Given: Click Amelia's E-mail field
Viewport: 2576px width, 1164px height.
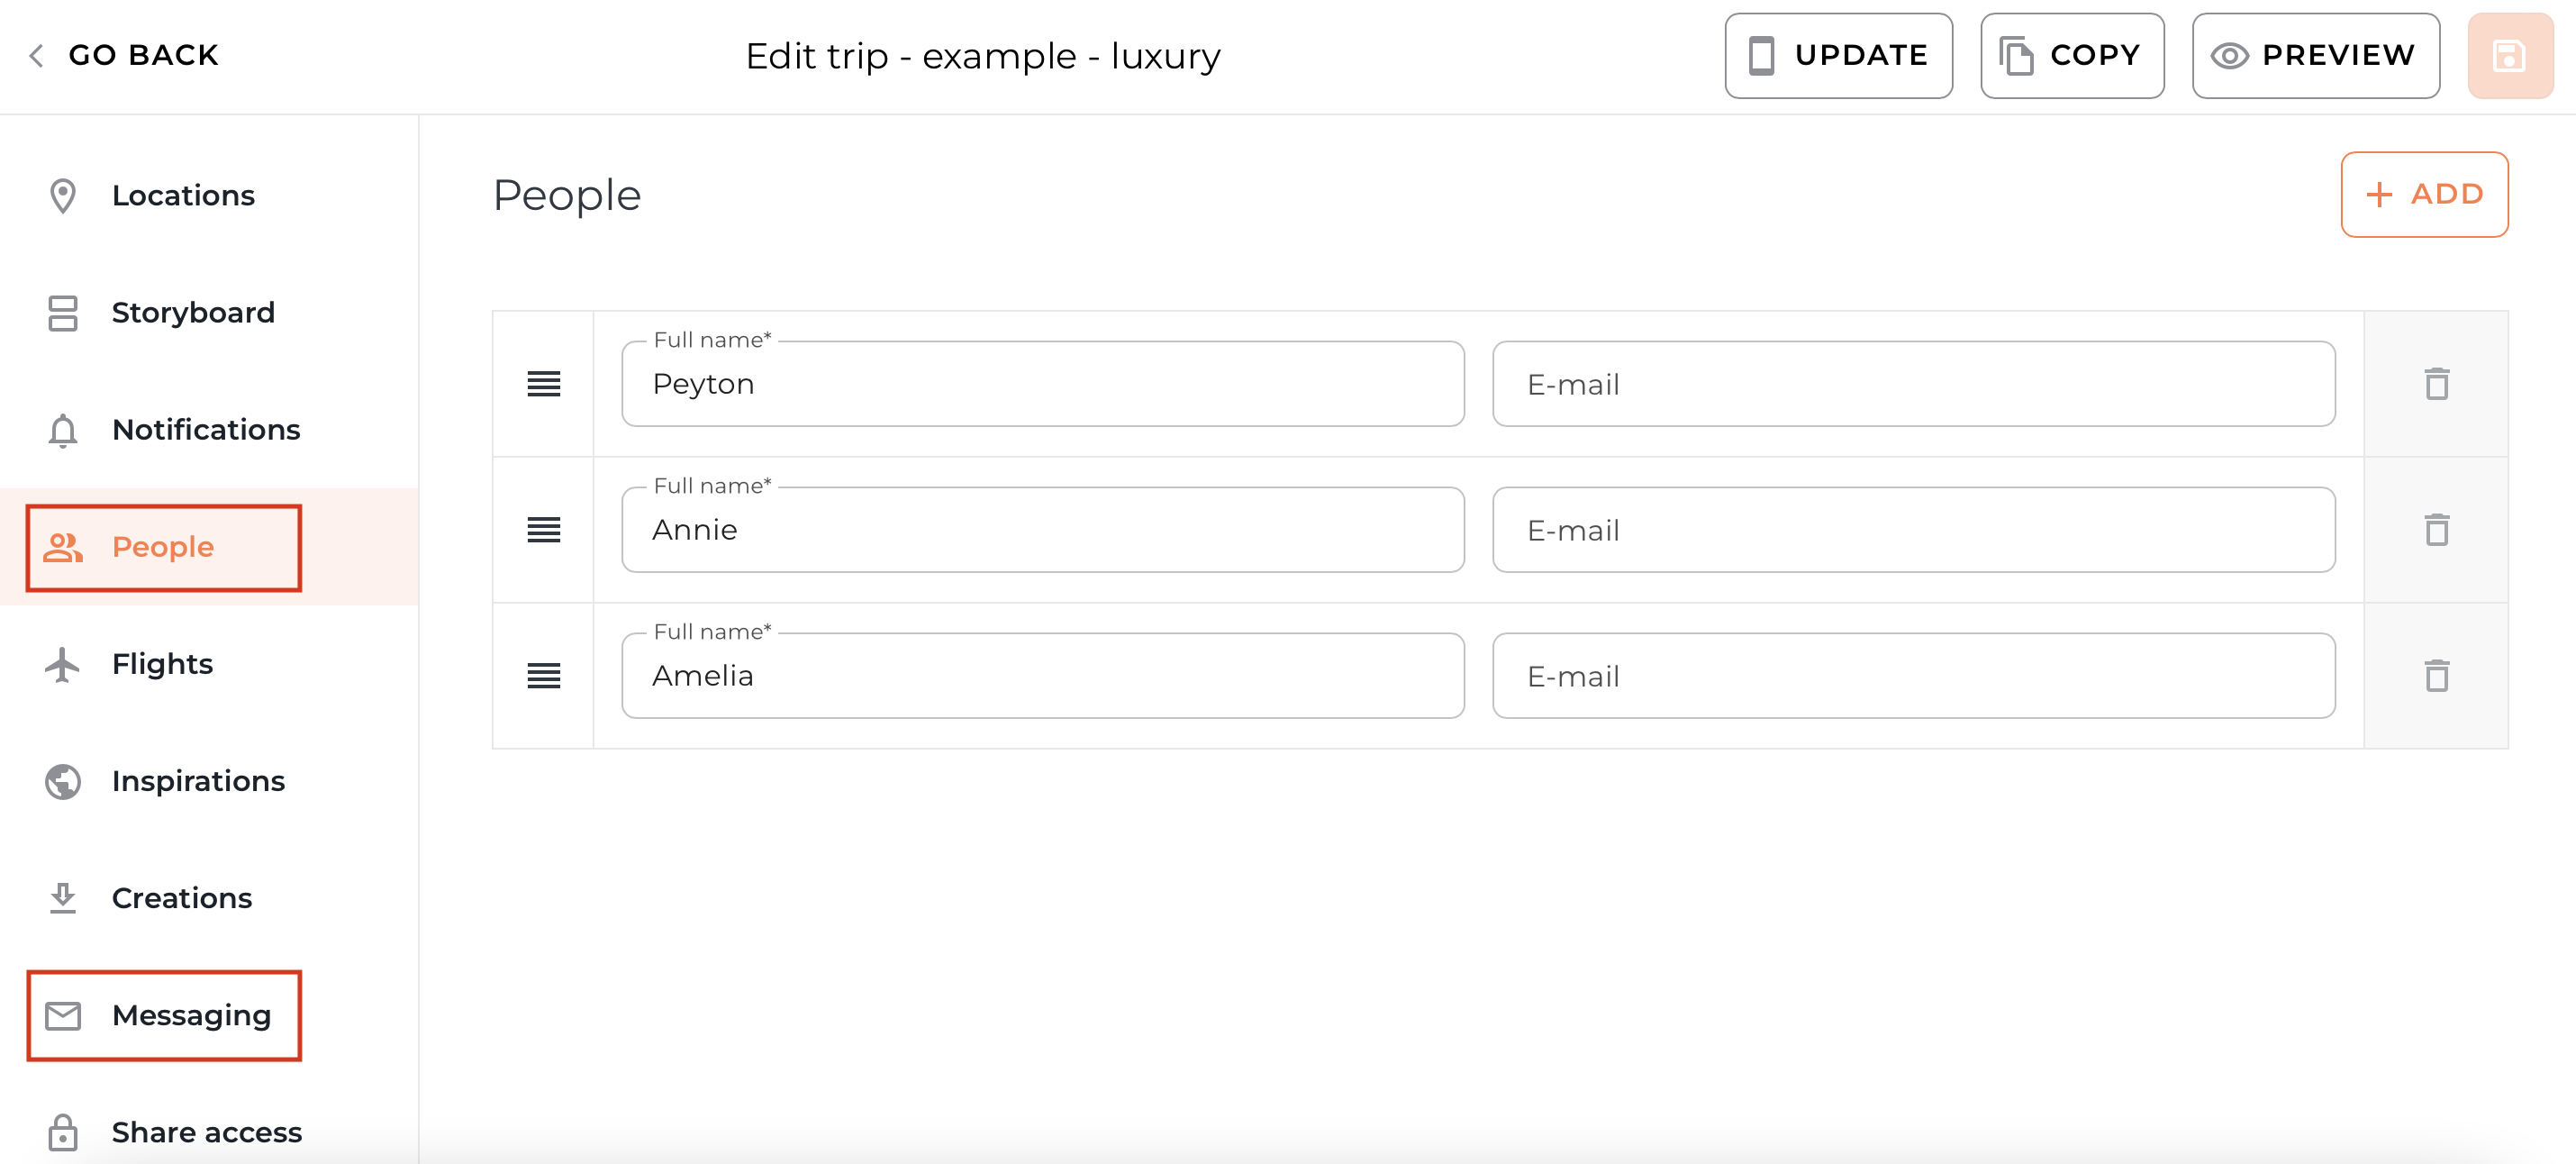Looking at the screenshot, I should (1912, 676).
